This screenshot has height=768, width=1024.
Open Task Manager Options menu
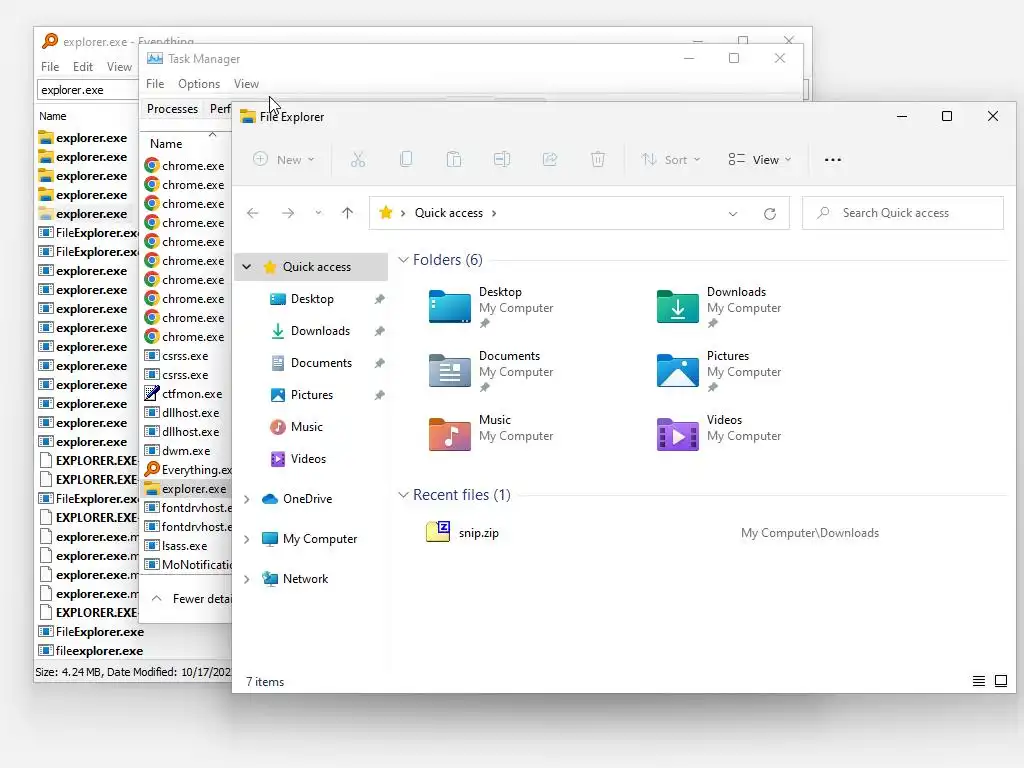coord(199,84)
